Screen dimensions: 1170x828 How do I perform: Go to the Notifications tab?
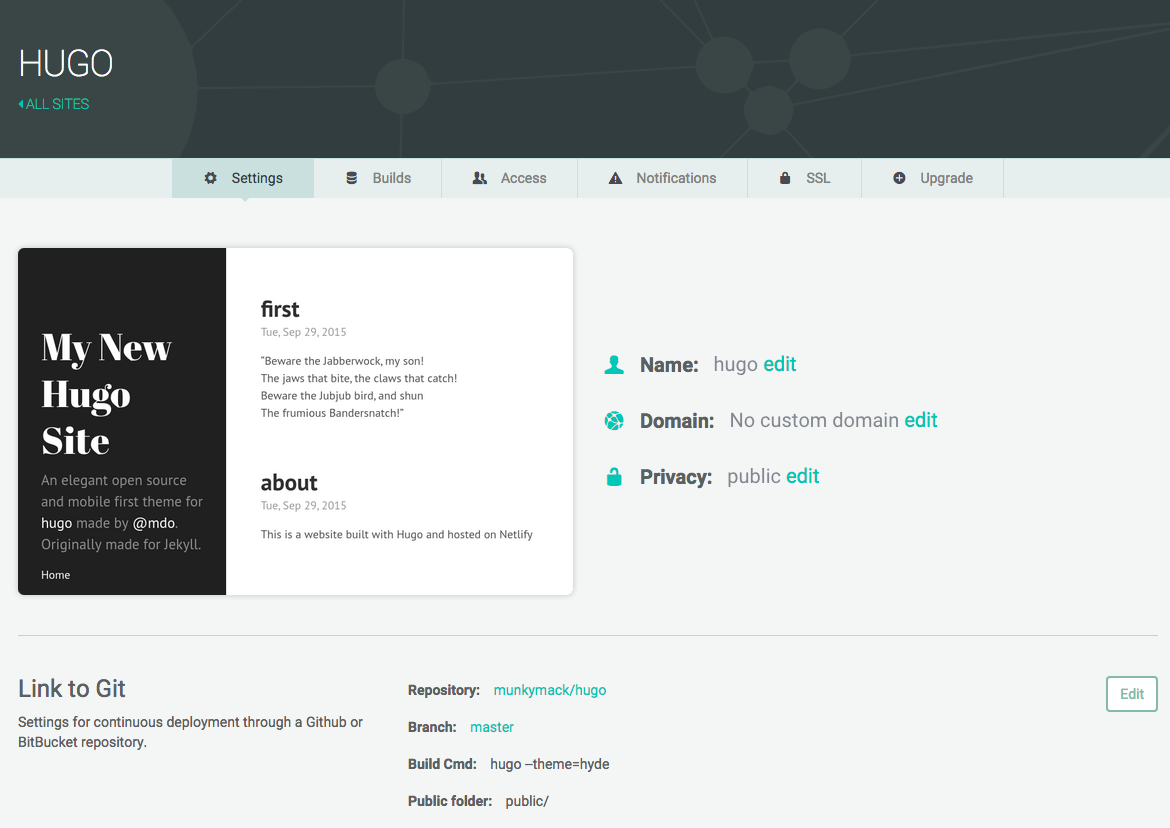[663, 178]
